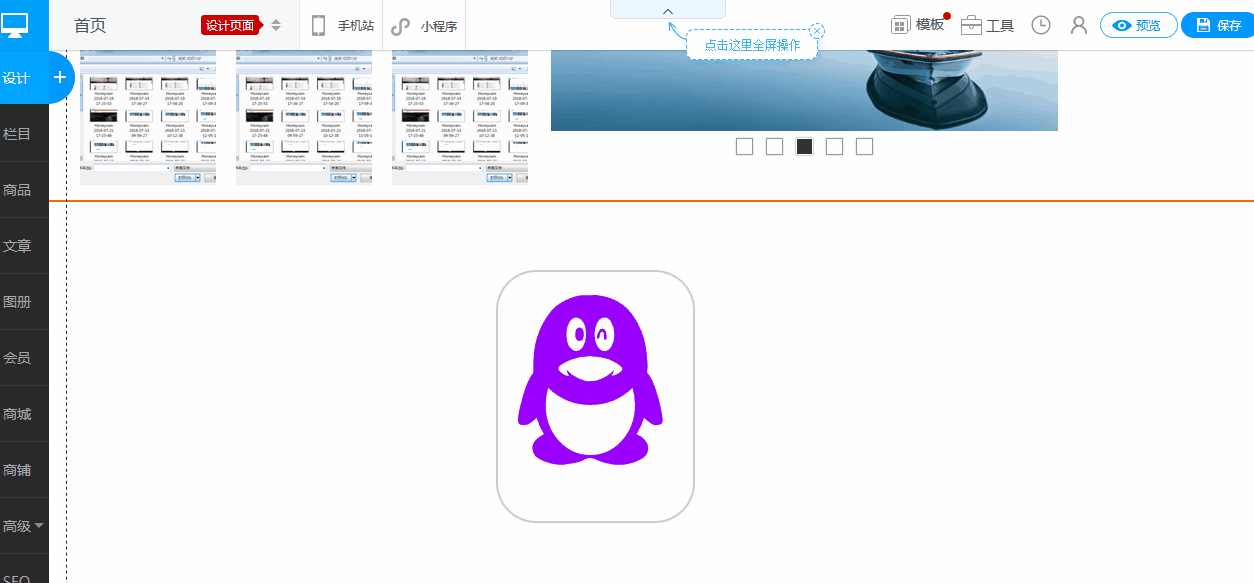Image resolution: width=1254 pixels, height=583 pixels.
Task: Select the active third carousel indicator
Action: pyautogui.click(x=804, y=147)
